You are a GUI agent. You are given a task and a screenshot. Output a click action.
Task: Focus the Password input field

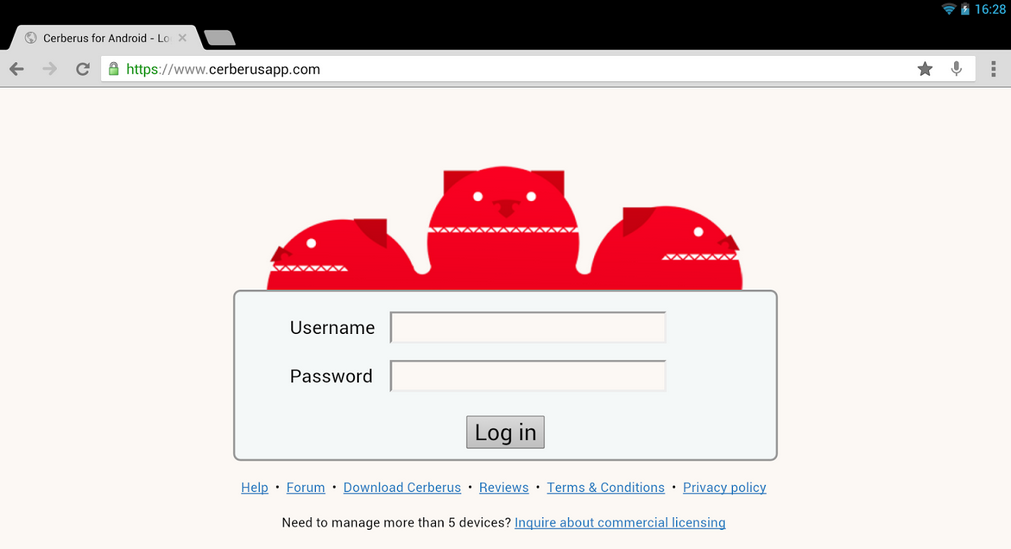coord(528,376)
